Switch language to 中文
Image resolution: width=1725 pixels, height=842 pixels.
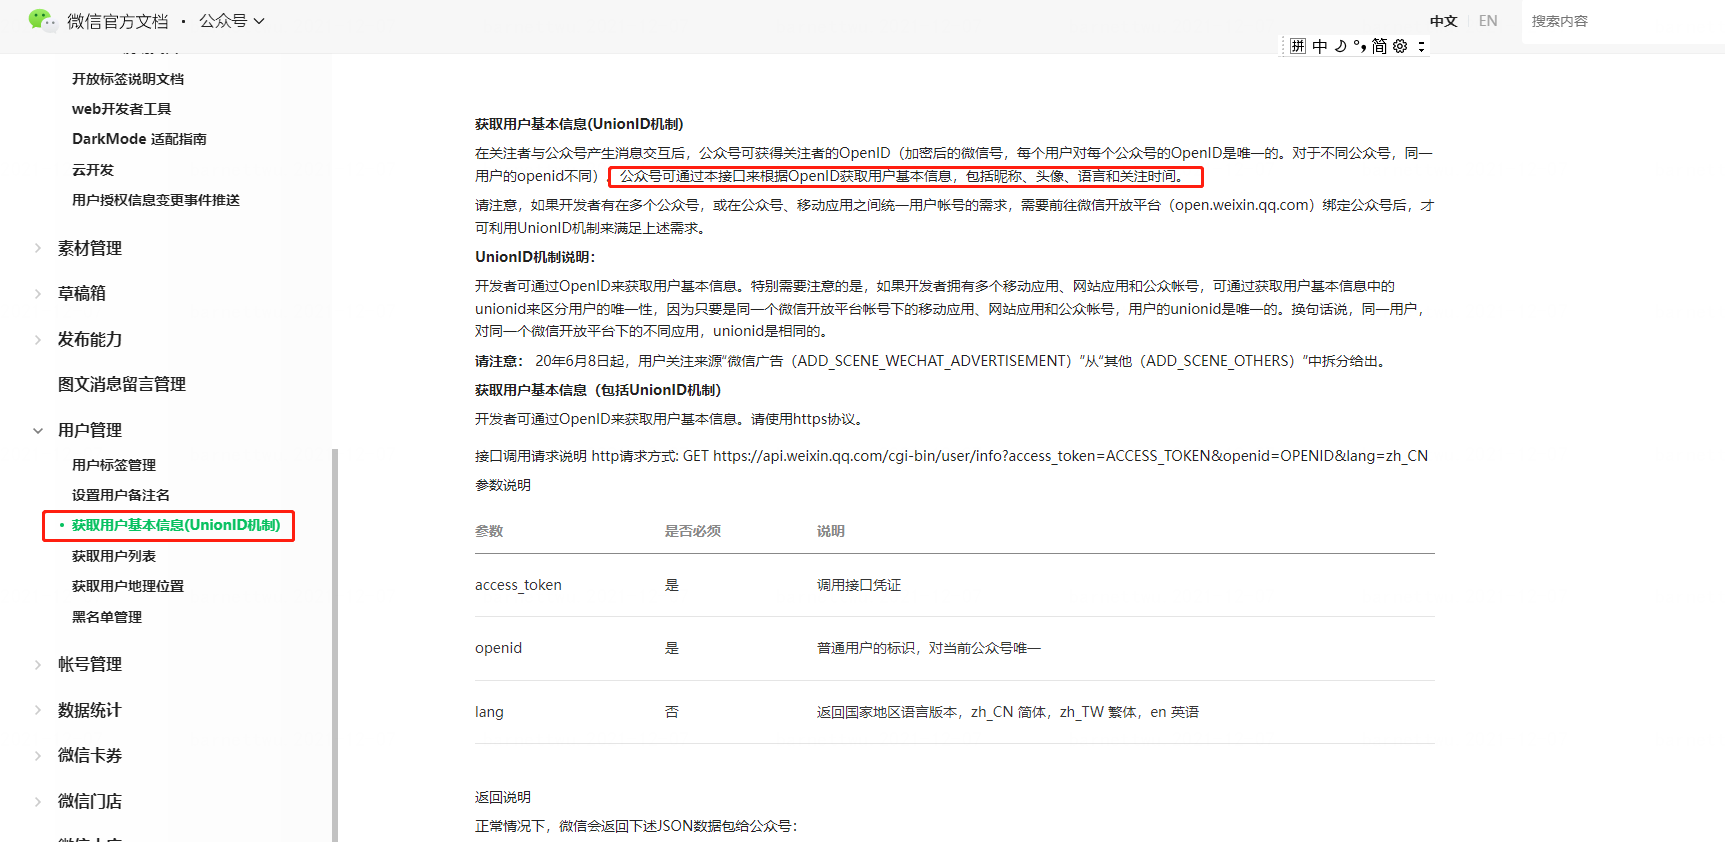pyautogui.click(x=1443, y=21)
